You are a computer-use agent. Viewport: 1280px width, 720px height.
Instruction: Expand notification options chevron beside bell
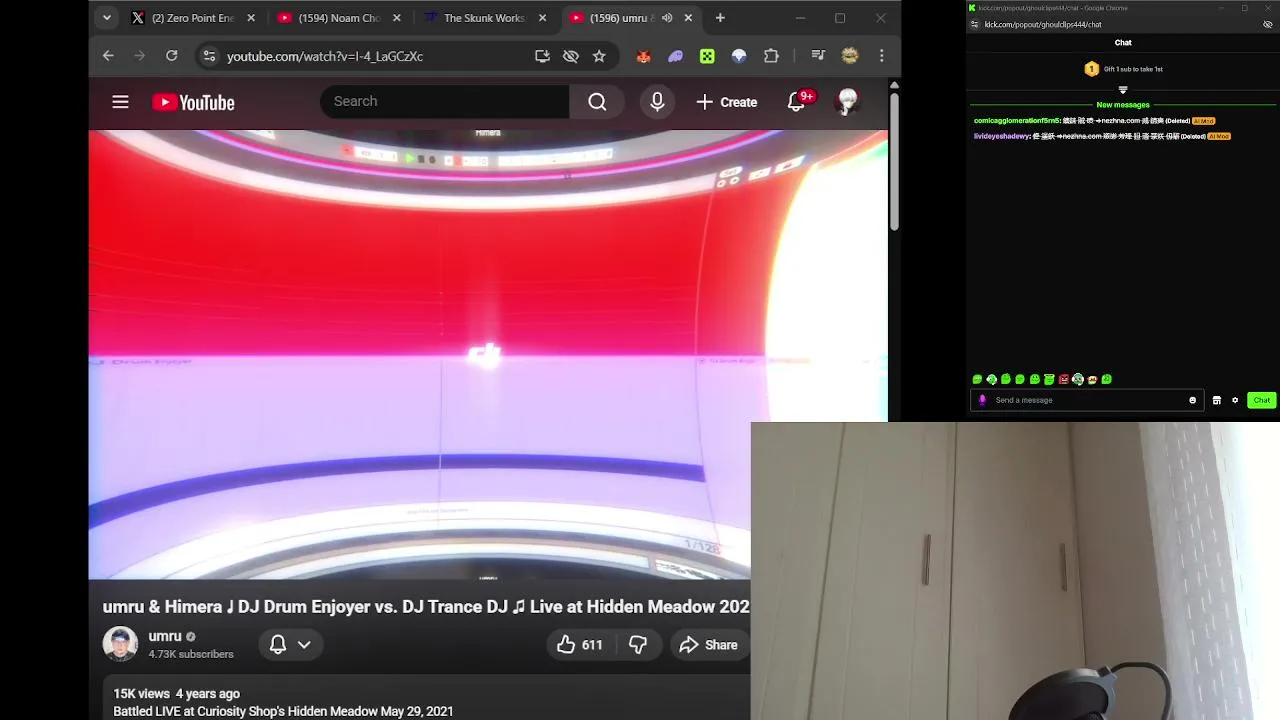[x=304, y=645]
